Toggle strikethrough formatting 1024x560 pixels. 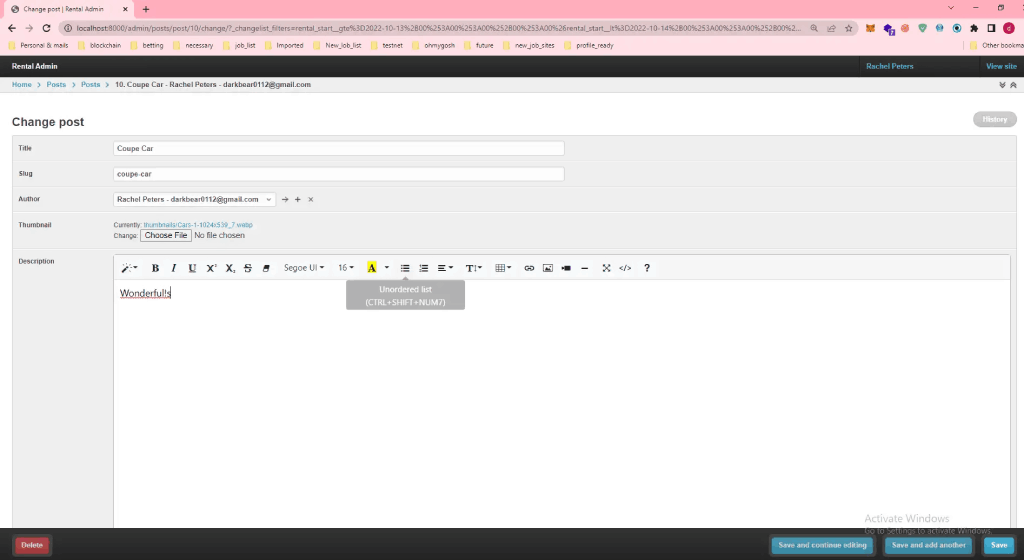248,268
